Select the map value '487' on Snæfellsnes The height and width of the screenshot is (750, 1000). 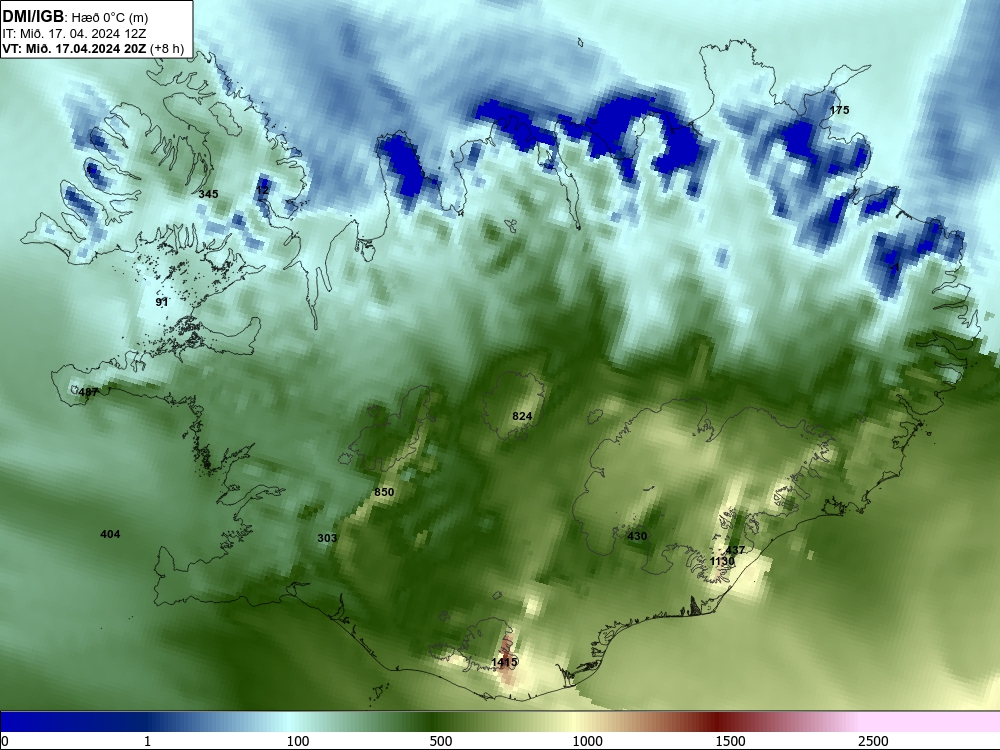[88, 392]
